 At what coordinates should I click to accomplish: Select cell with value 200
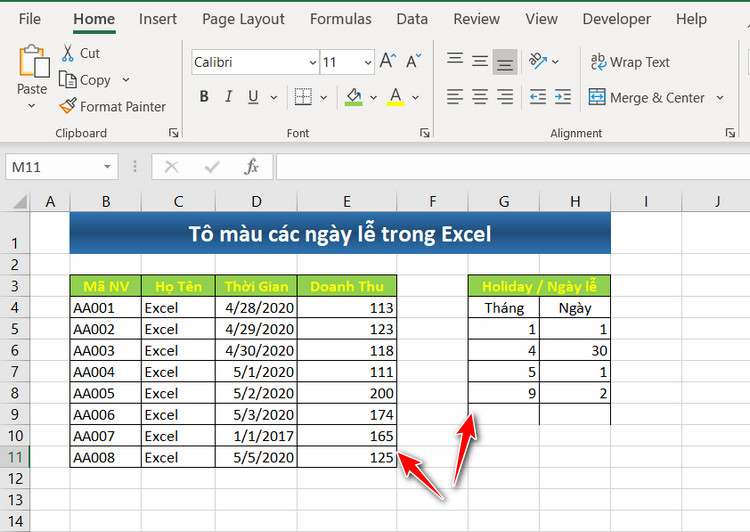(x=347, y=393)
